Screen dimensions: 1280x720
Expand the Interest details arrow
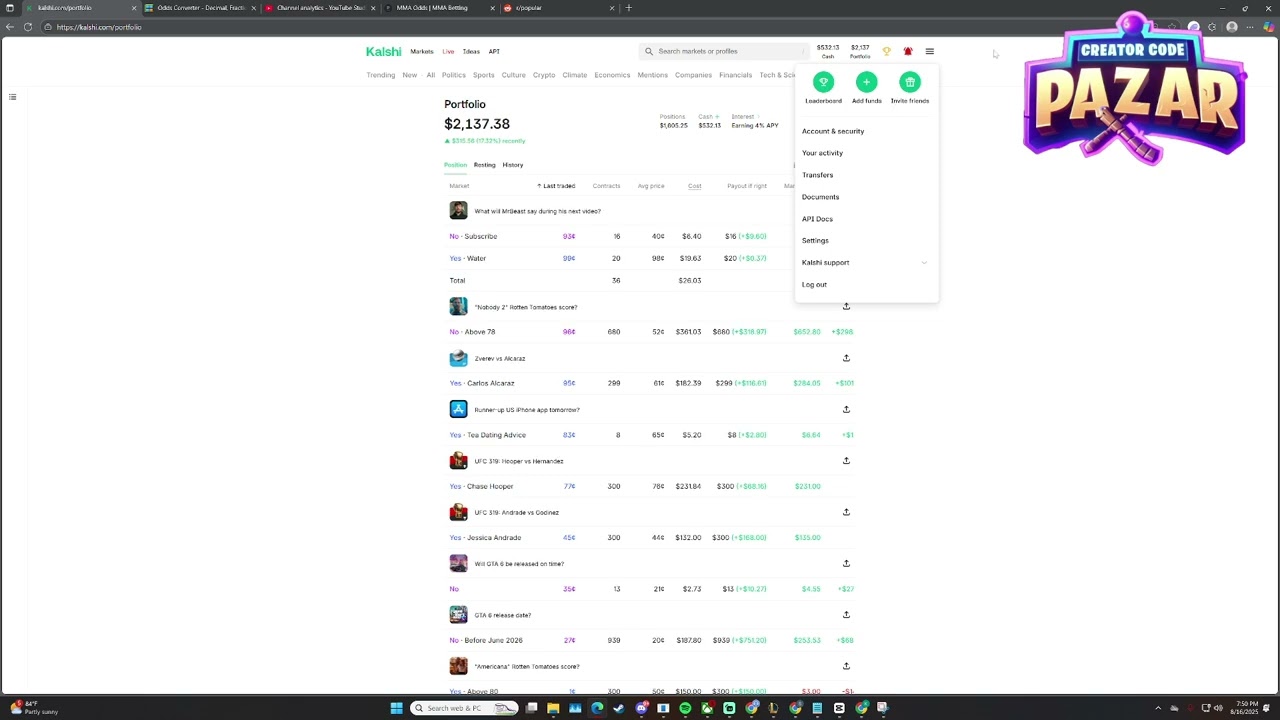click(x=757, y=117)
